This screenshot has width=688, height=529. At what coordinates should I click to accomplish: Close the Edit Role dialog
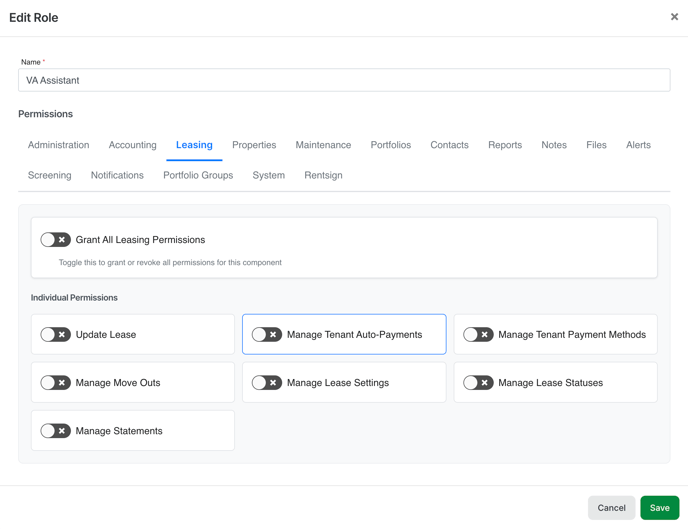coord(674,17)
